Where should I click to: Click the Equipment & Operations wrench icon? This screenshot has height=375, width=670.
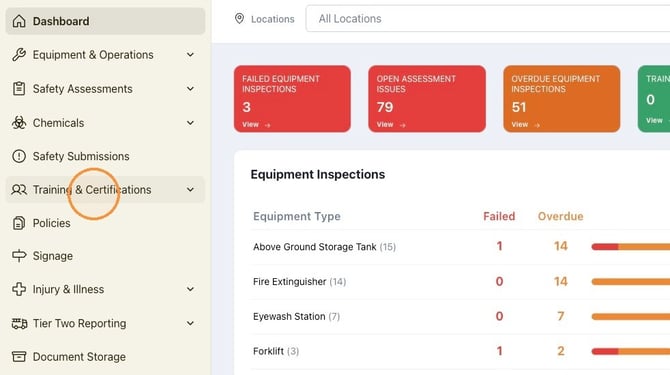tap(19, 55)
